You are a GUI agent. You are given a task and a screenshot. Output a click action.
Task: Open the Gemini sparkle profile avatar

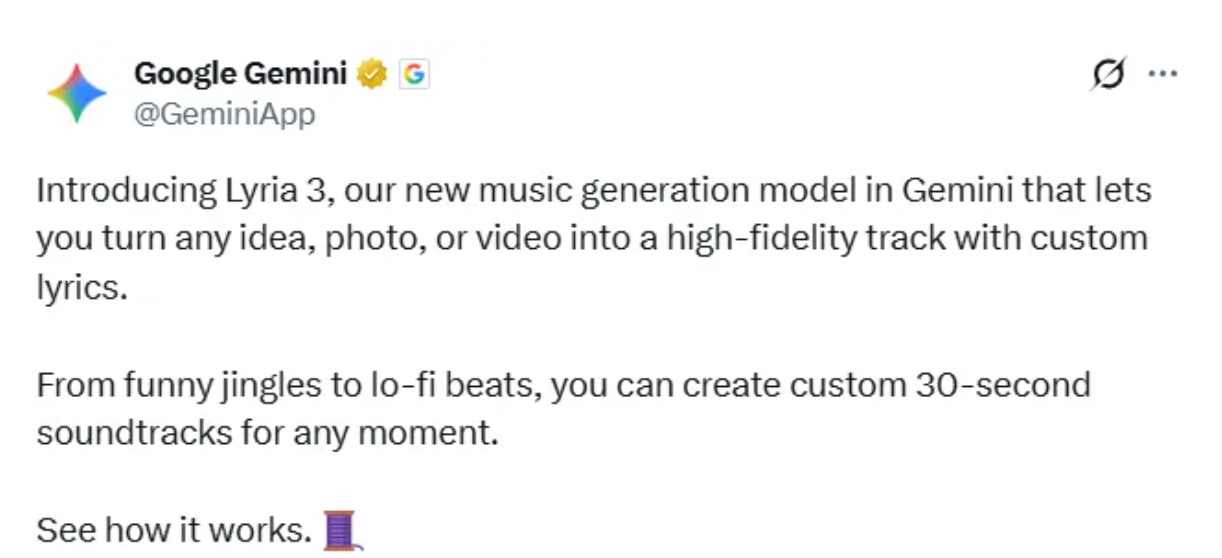[x=77, y=93]
